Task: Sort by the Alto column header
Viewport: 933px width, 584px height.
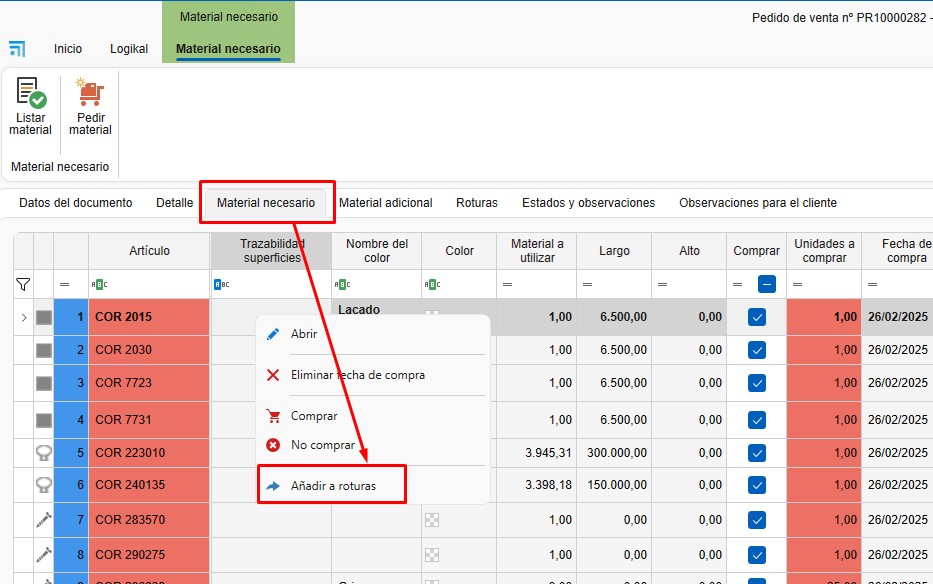Action: pyautogui.click(x=689, y=251)
